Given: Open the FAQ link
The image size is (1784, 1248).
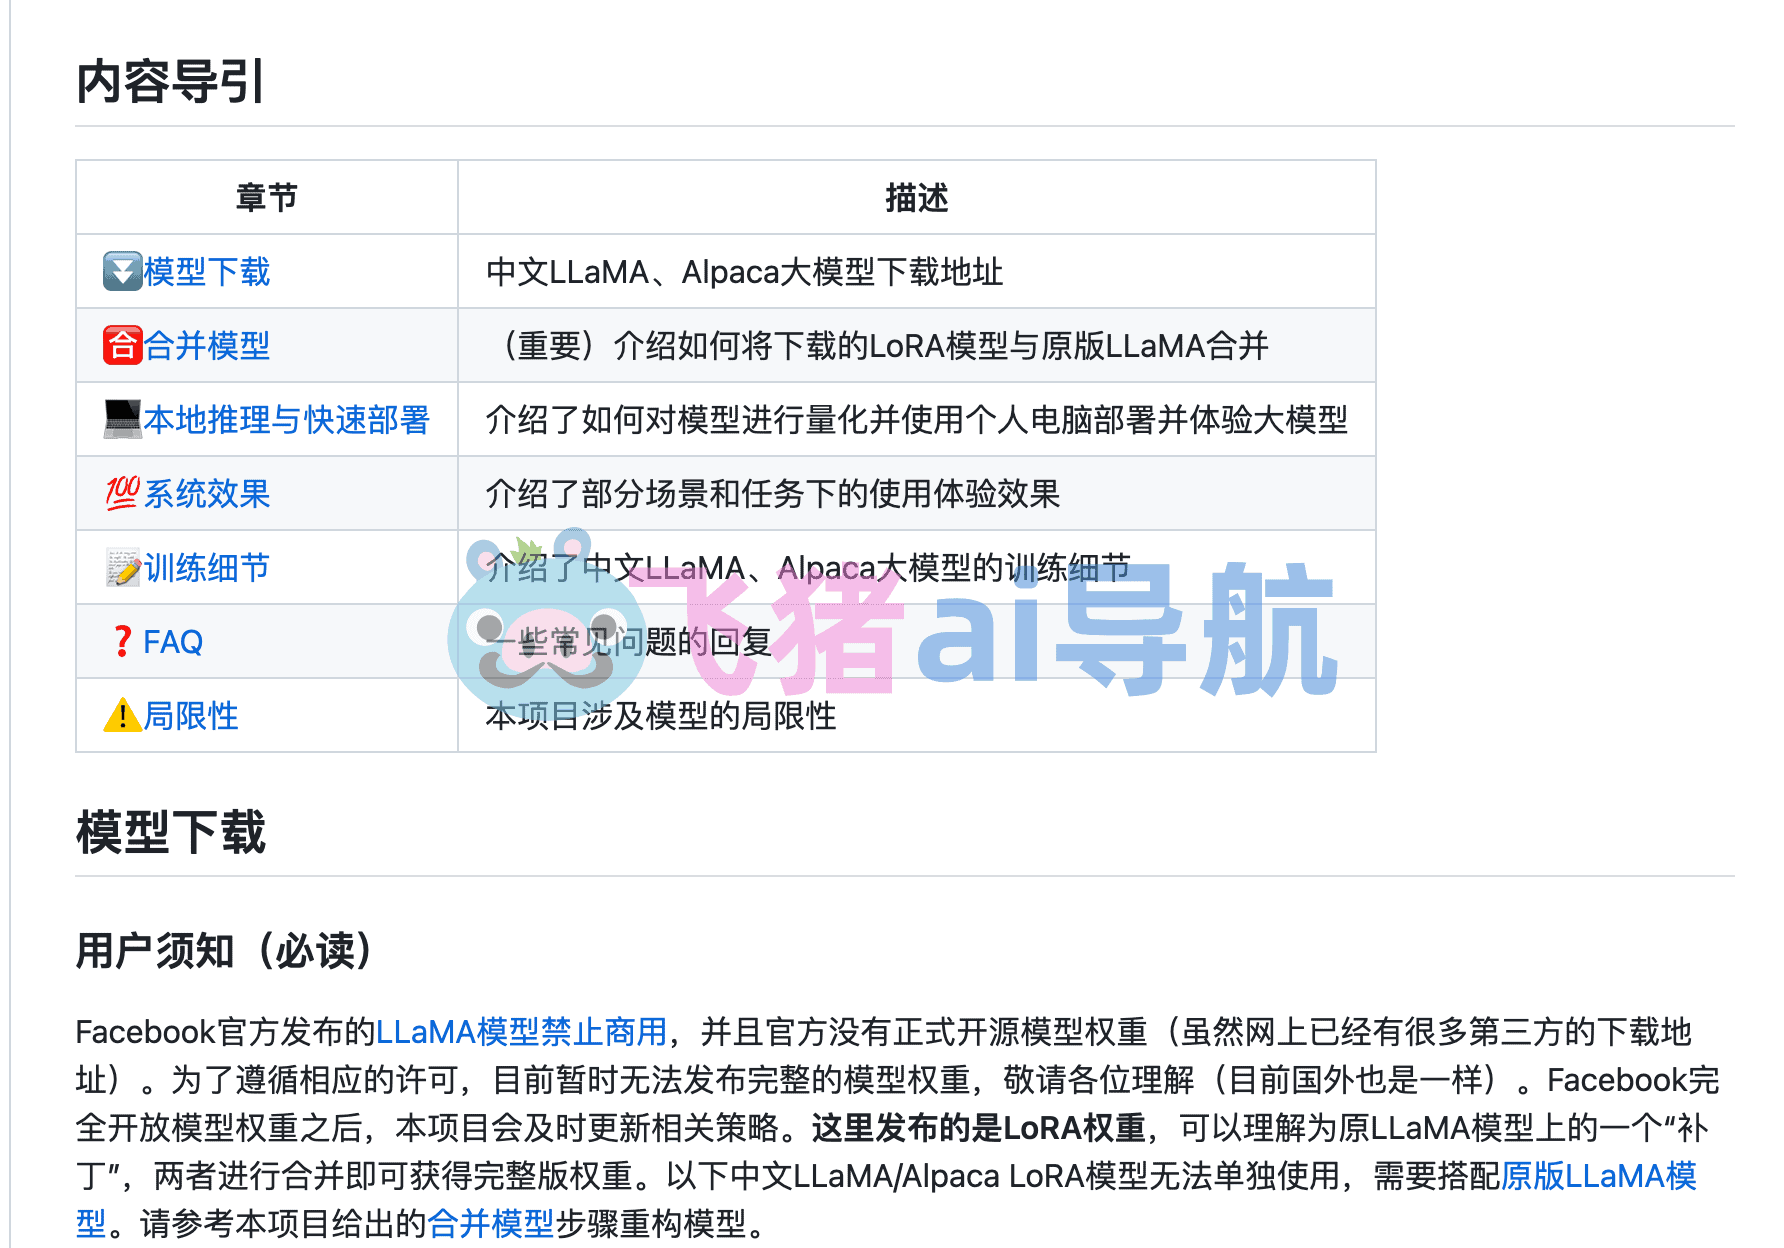Looking at the screenshot, I should coord(173,641).
